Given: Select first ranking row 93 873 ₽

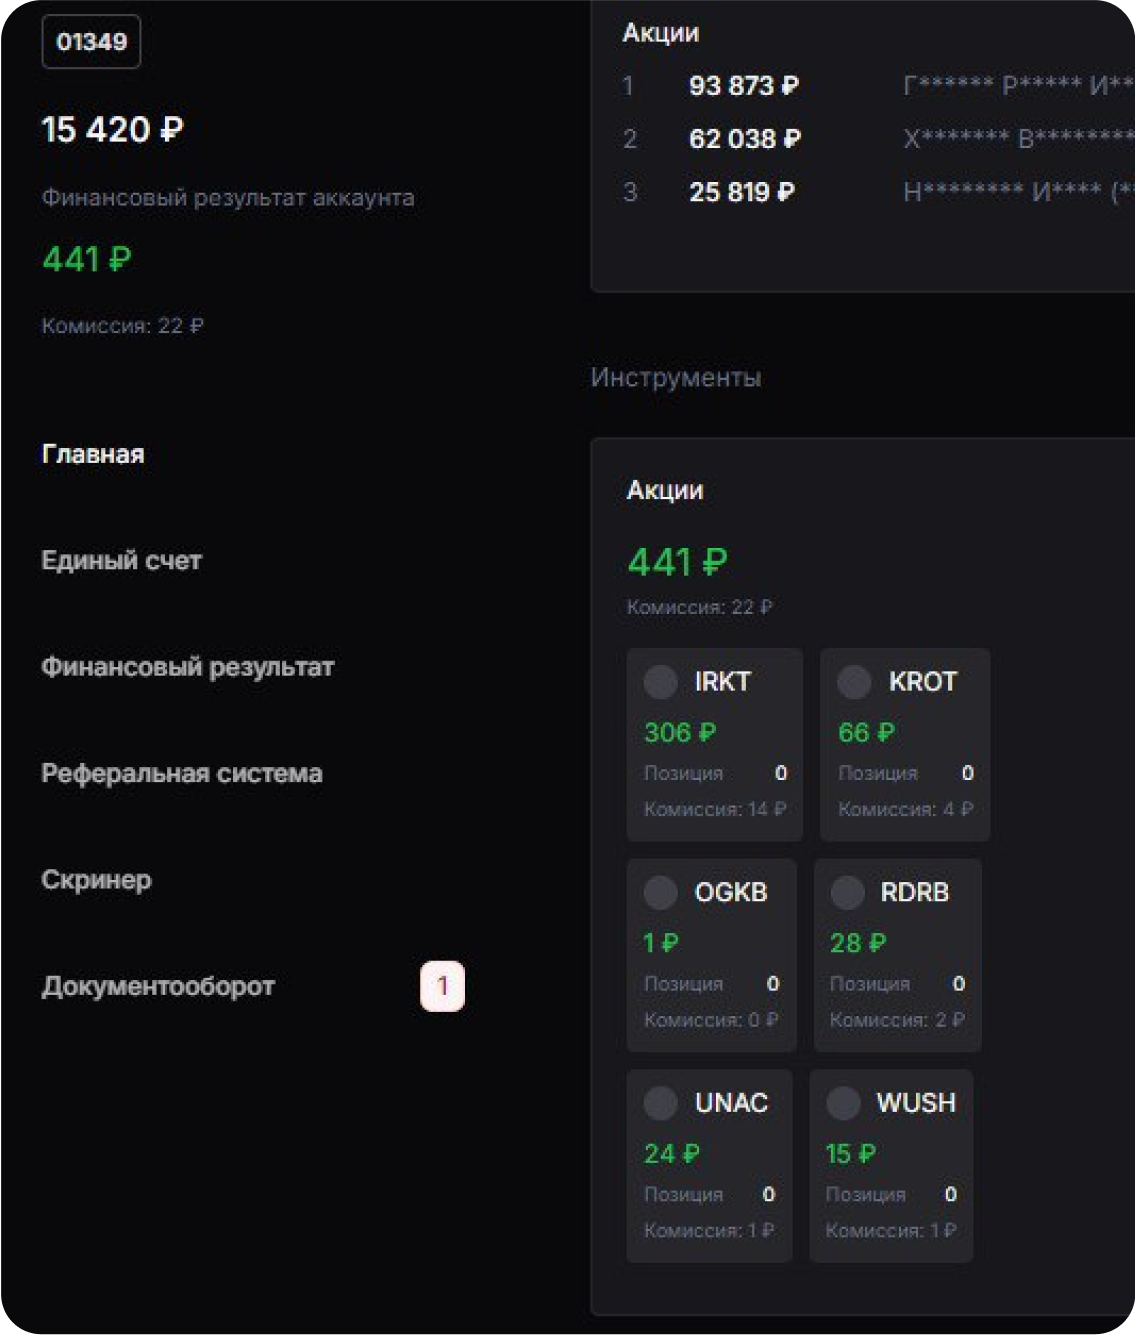Looking at the screenshot, I should point(743,86).
